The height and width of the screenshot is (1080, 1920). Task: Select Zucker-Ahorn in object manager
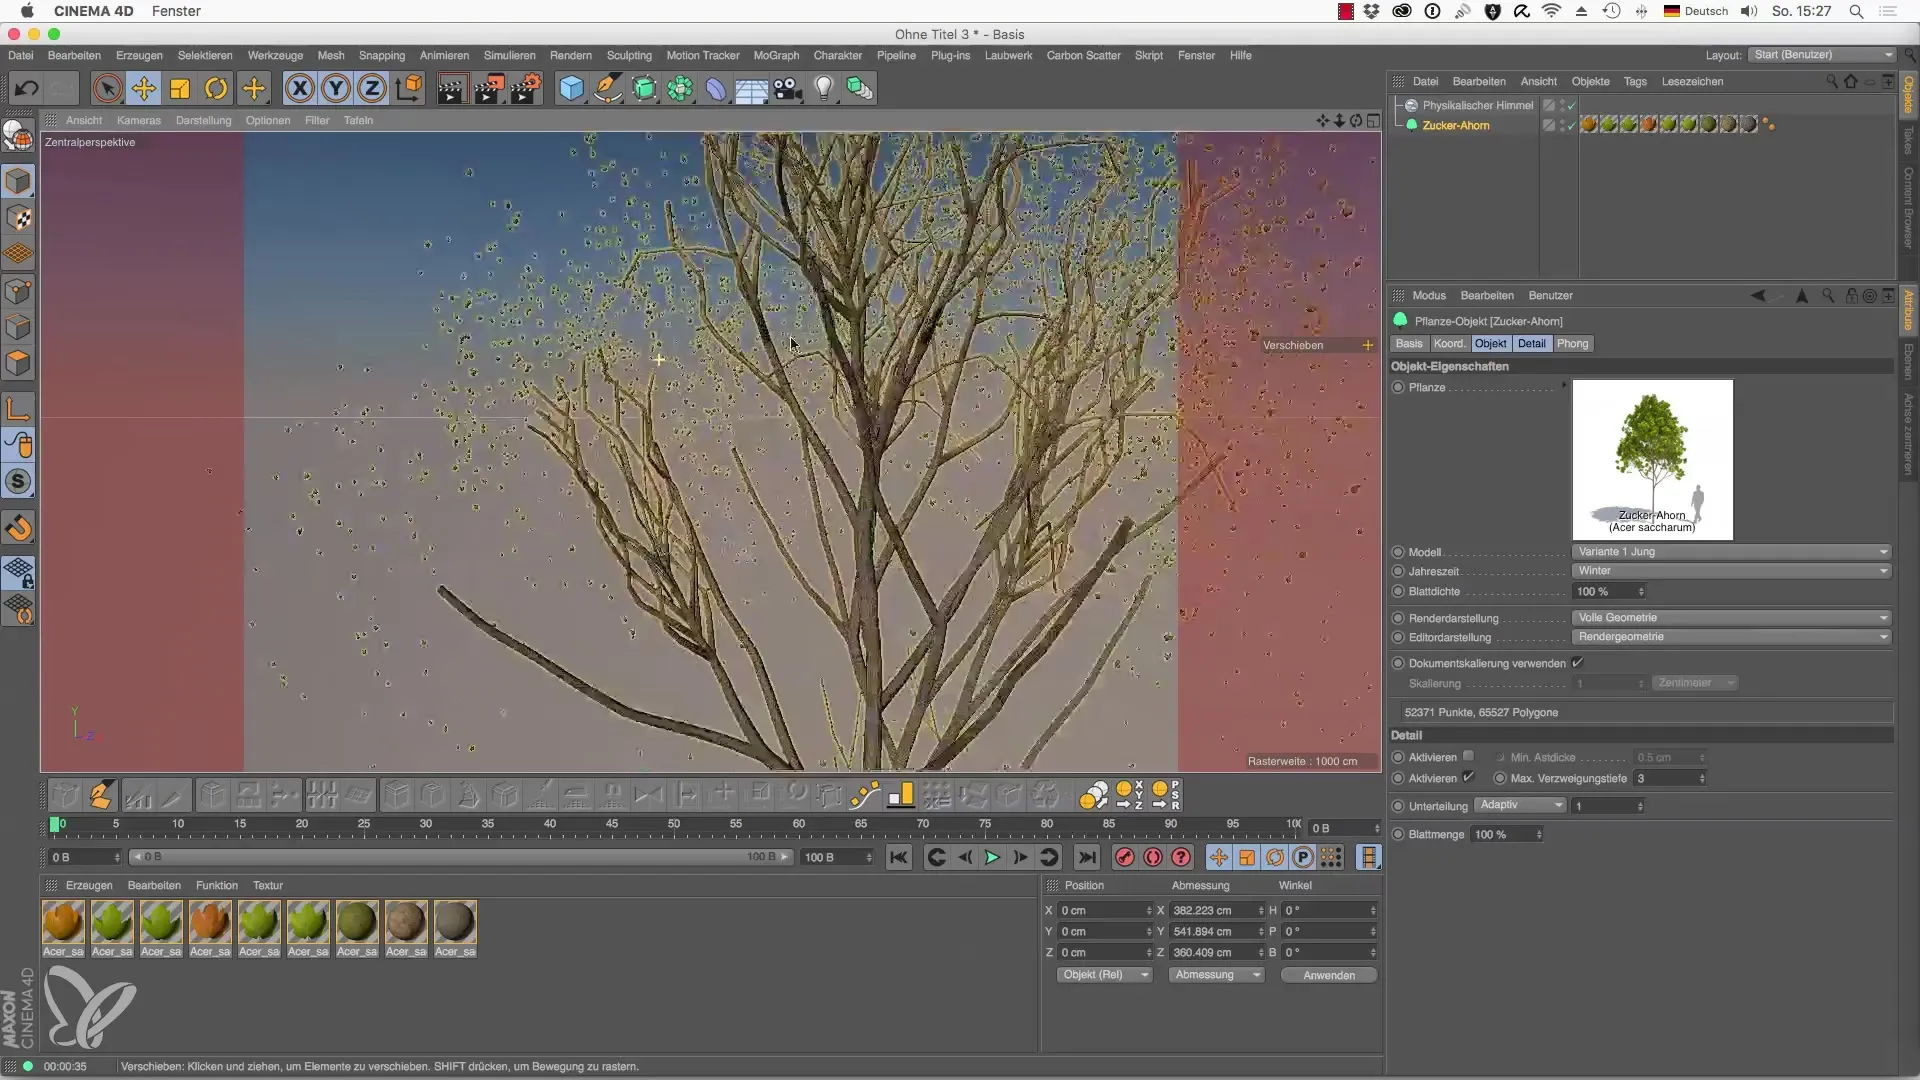[1455, 125]
